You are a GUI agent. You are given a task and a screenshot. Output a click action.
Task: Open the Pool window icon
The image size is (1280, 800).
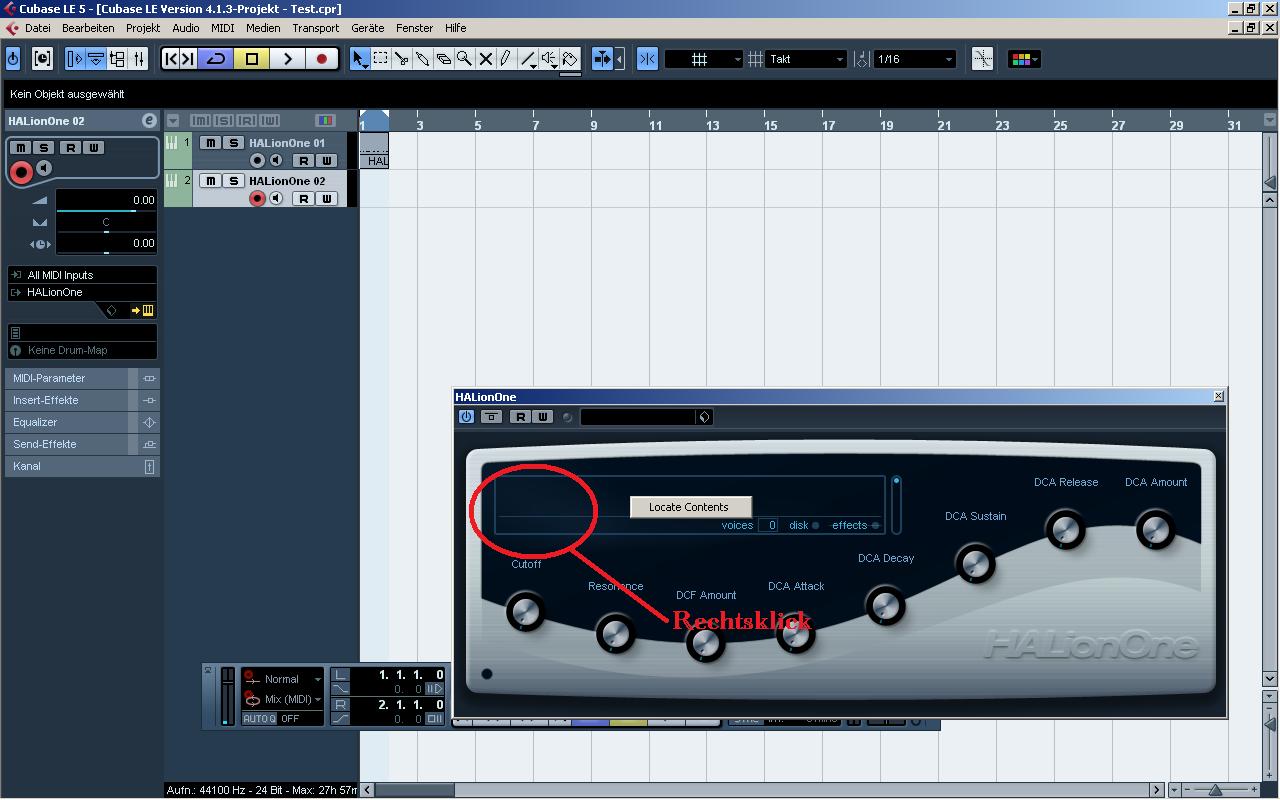tap(117, 59)
